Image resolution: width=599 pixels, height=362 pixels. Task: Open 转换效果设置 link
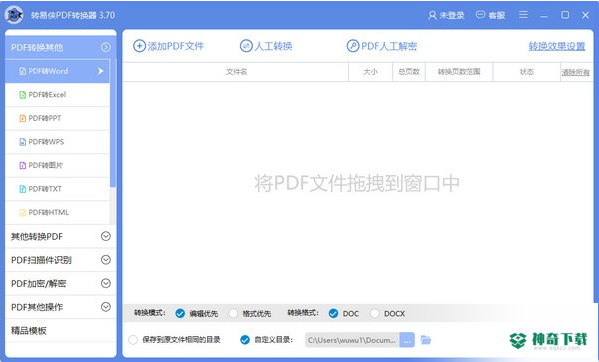point(557,46)
